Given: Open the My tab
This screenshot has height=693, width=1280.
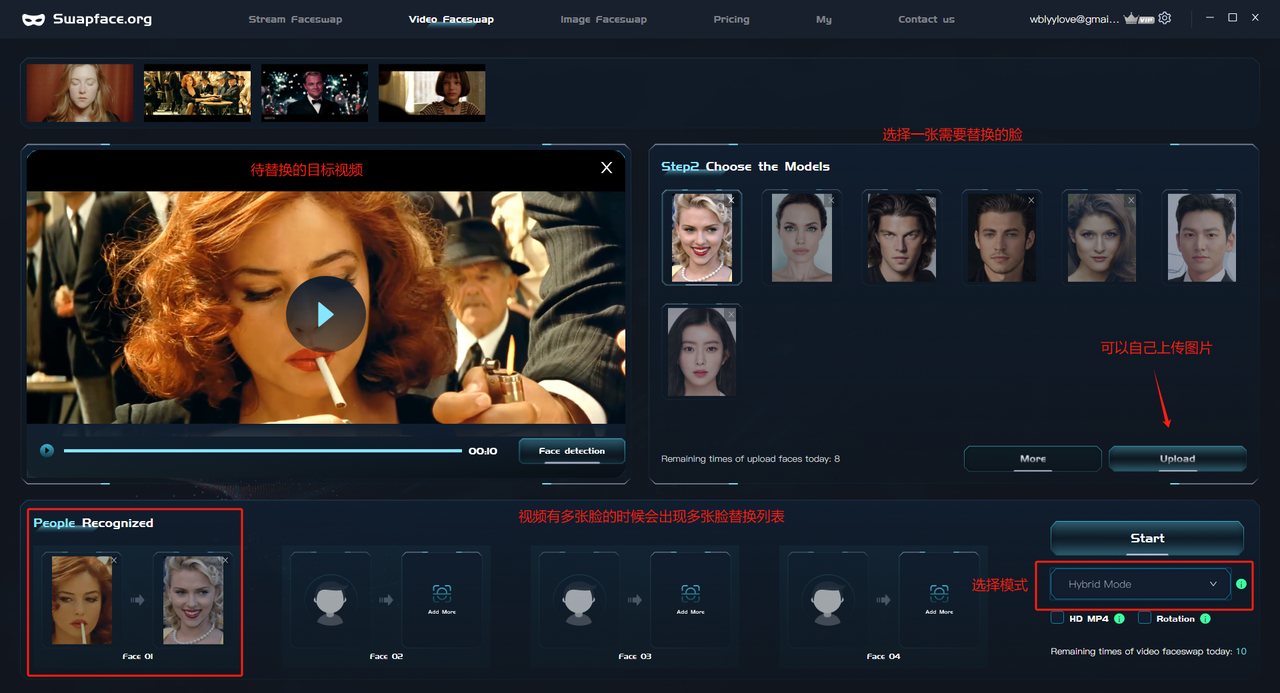Looking at the screenshot, I should click(823, 19).
